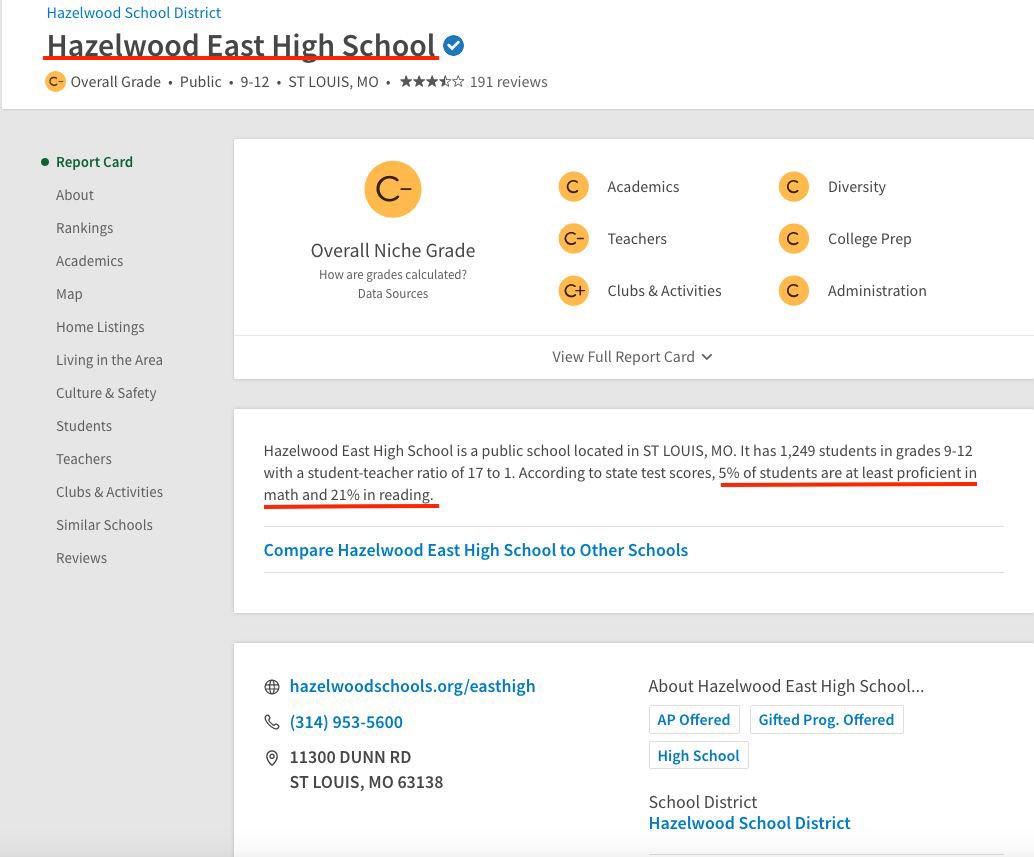Click the Teachers C- grade badge
Image resolution: width=1034 pixels, height=857 pixels.
[573, 239]
